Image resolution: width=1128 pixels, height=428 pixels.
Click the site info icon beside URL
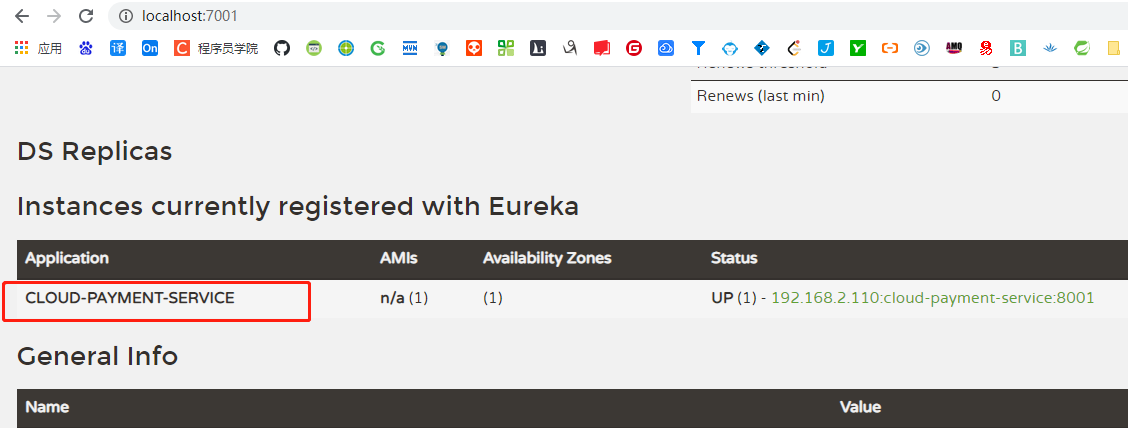[127, 16]
